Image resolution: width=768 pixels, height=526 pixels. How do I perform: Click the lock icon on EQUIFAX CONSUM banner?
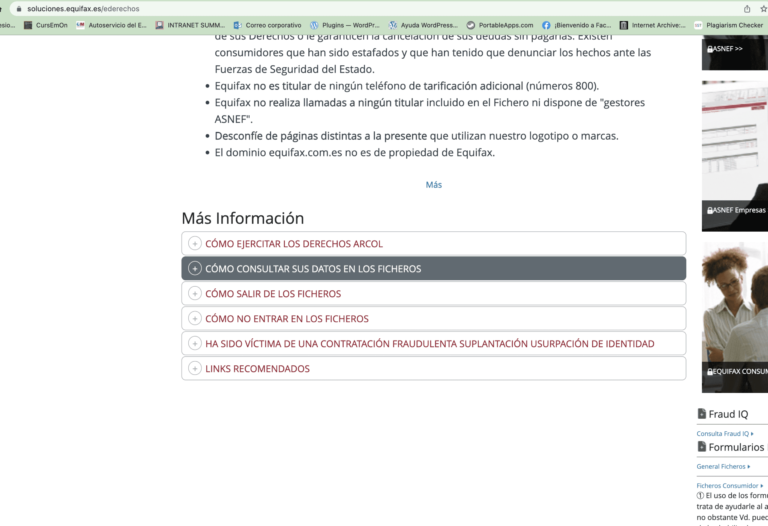[710, 372]
